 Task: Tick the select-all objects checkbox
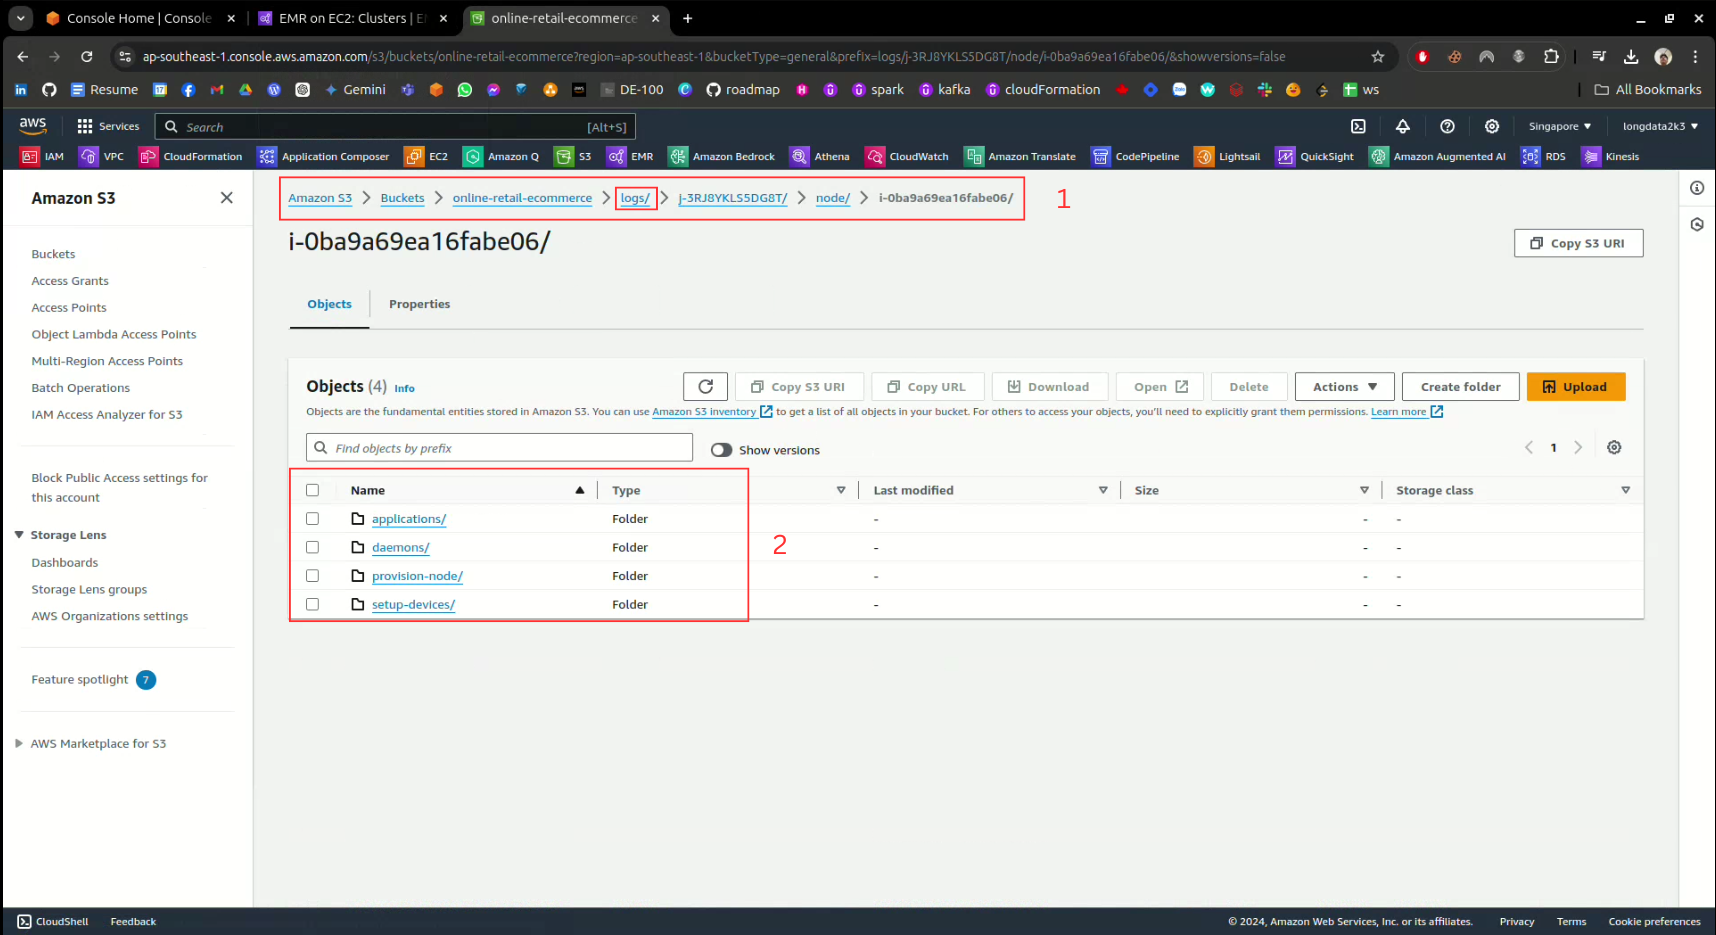(x=313, y=490)
